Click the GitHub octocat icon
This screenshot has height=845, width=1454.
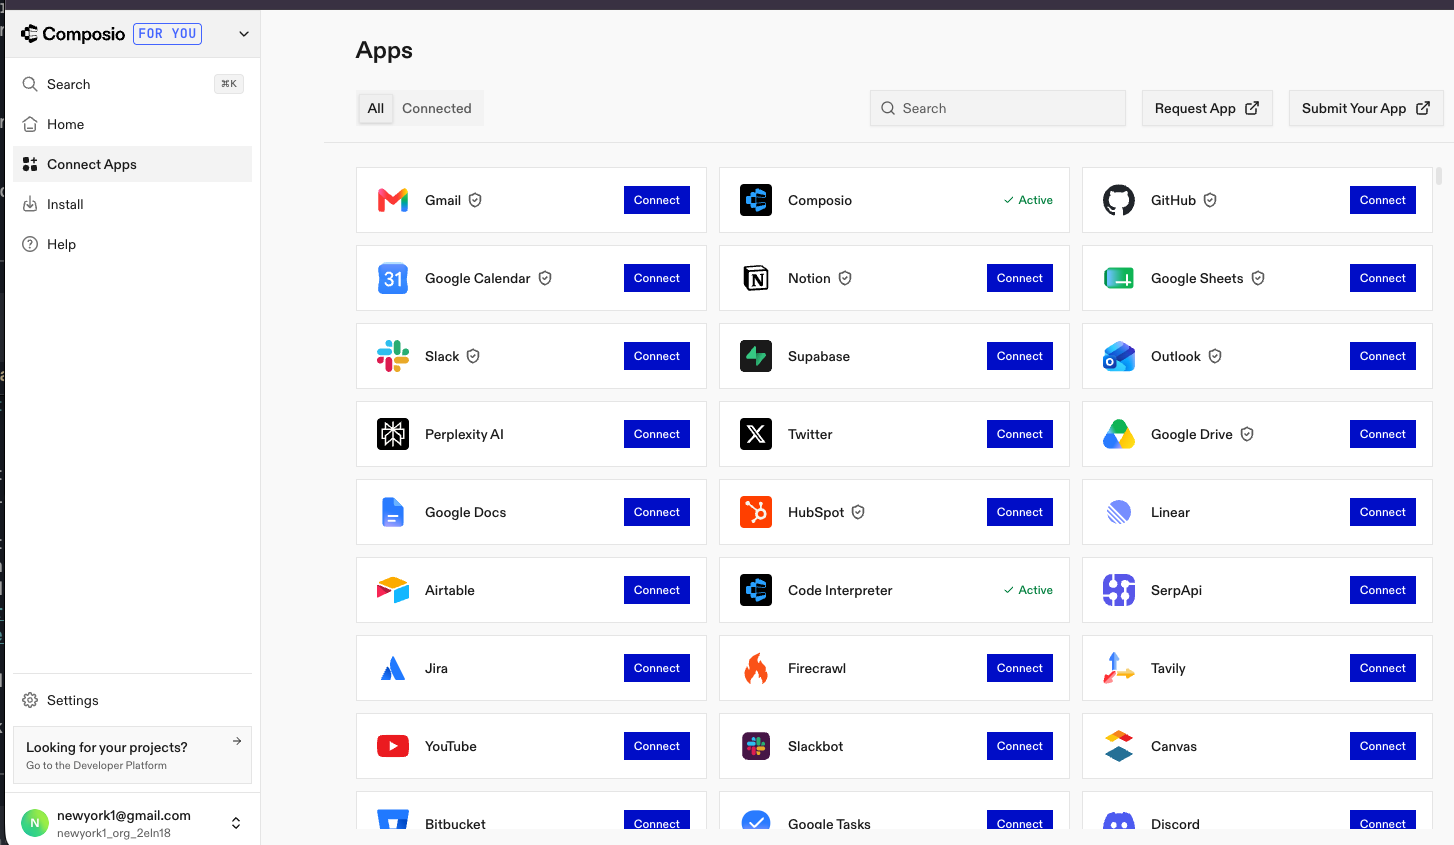(x=1119, y=200)
